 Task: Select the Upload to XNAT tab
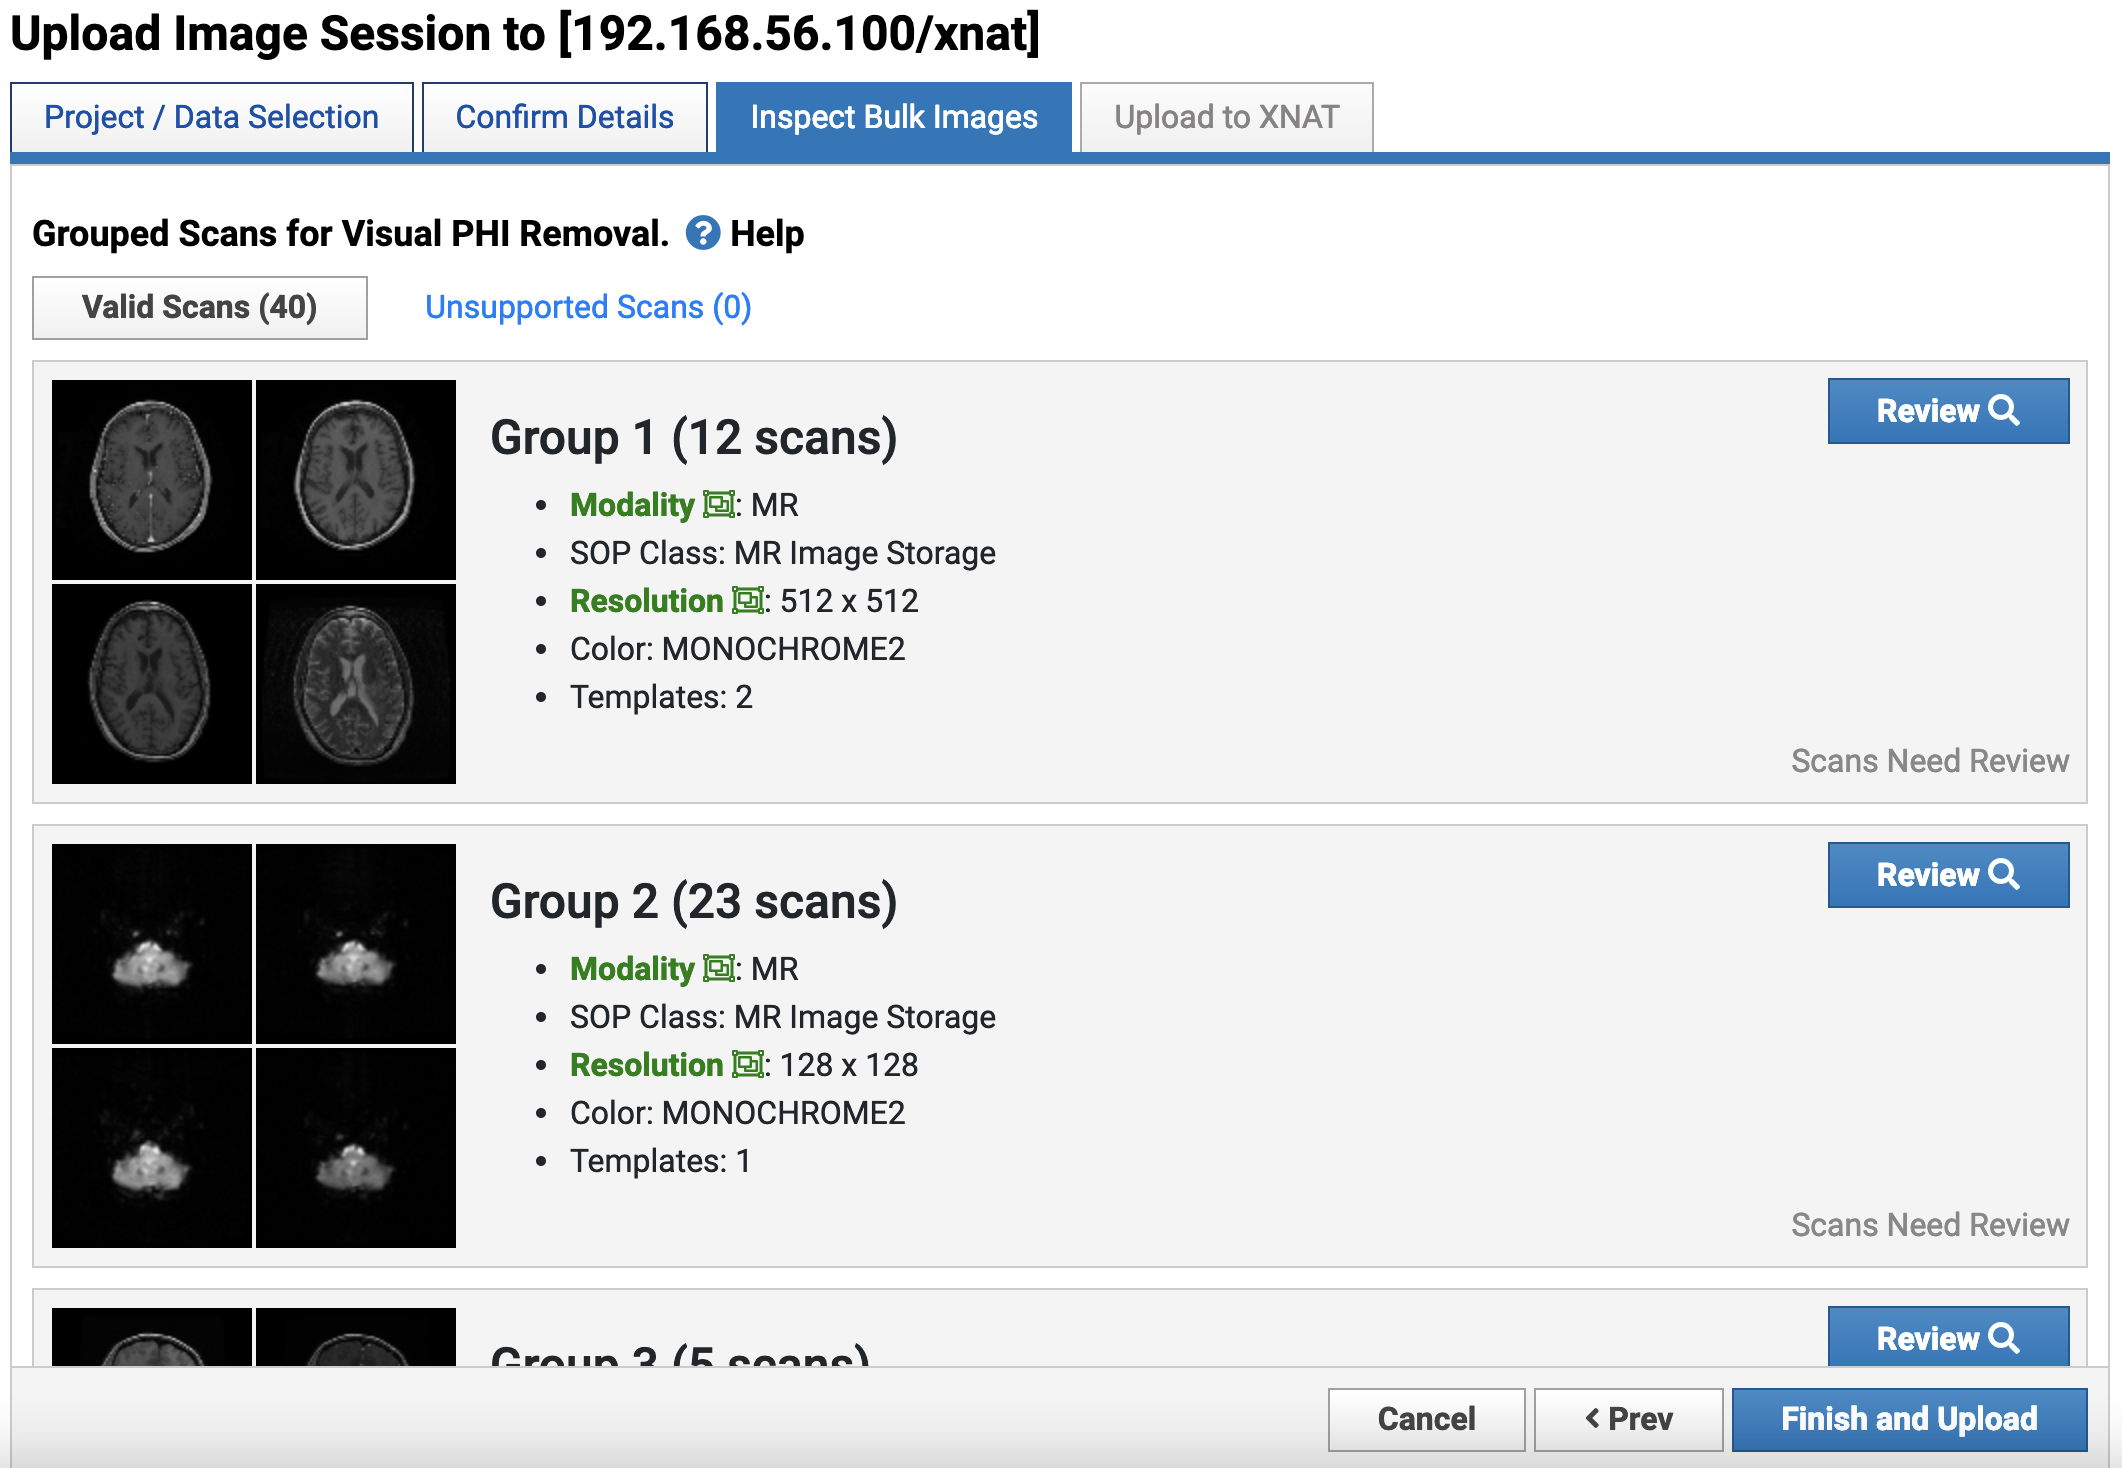[x=1226, y=117]
